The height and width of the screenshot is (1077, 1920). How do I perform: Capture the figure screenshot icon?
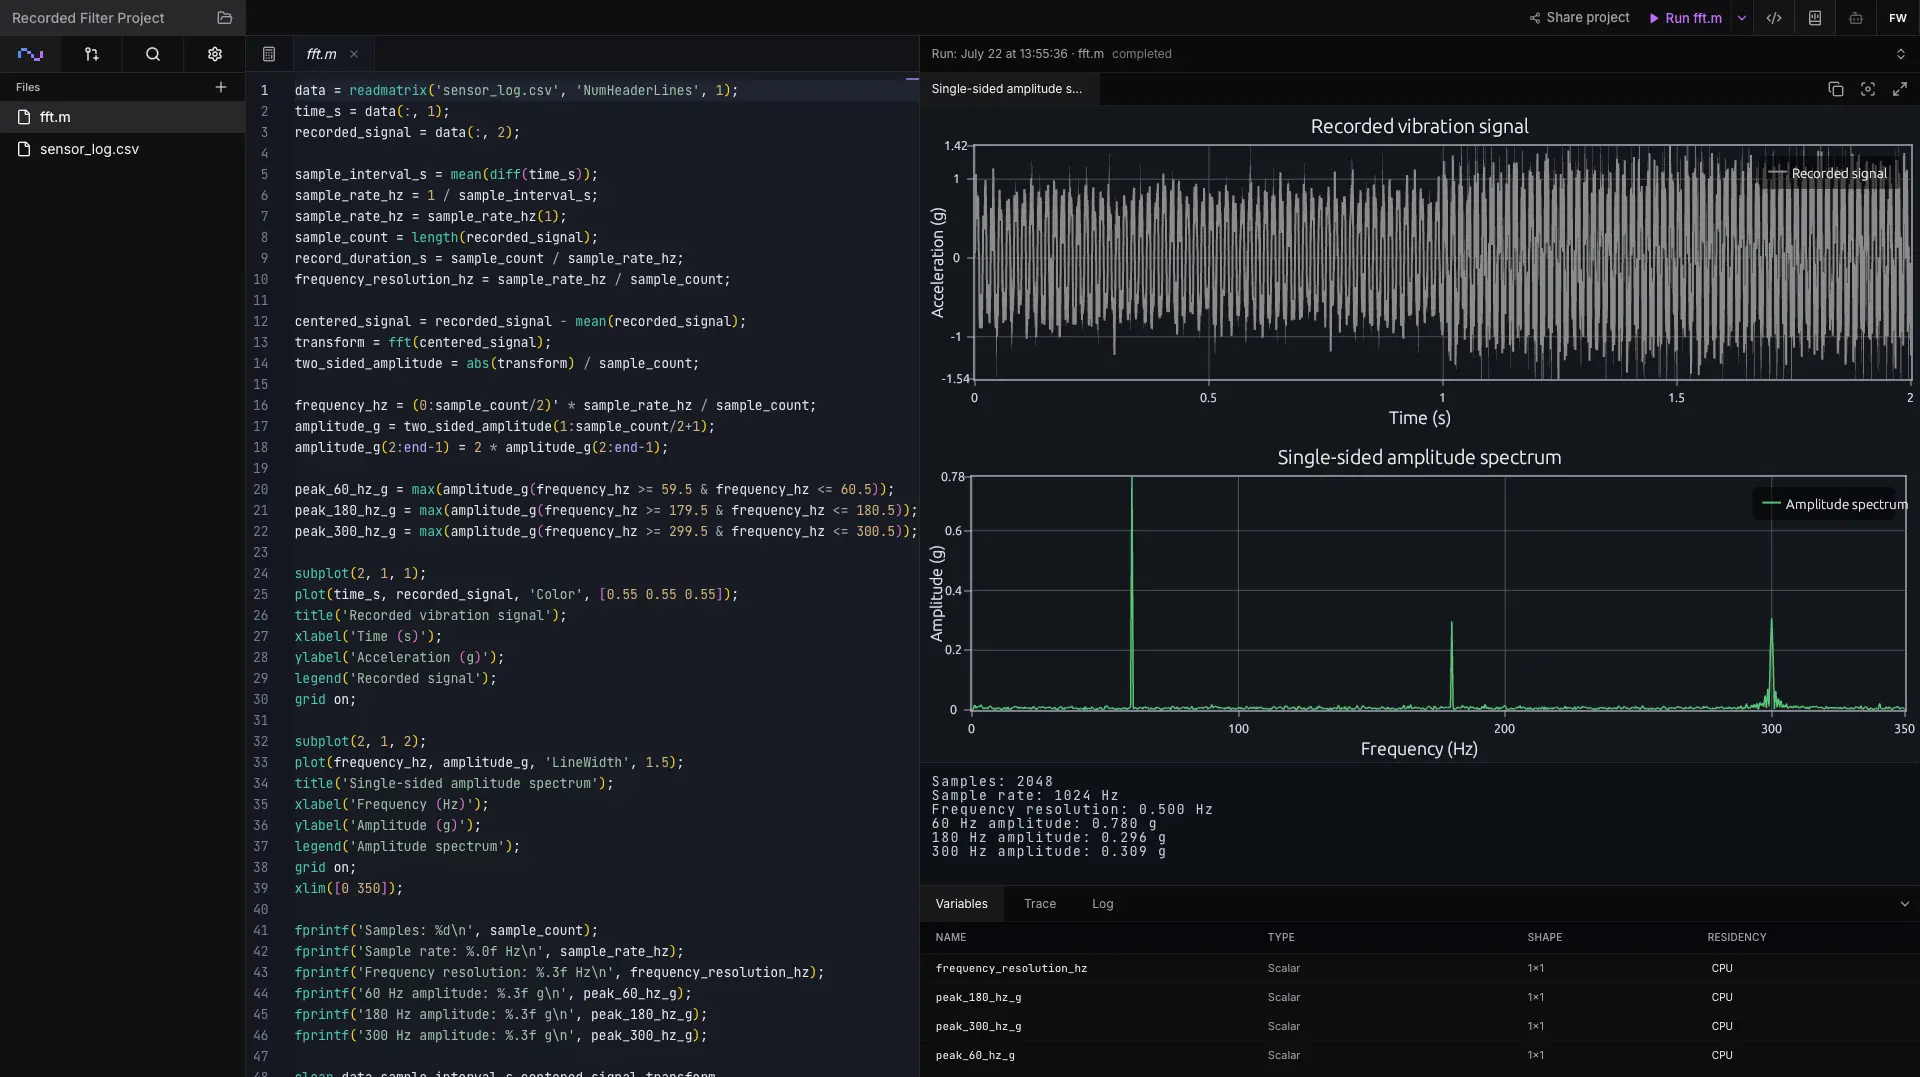pyautogui.click(x=1868, y=89)
